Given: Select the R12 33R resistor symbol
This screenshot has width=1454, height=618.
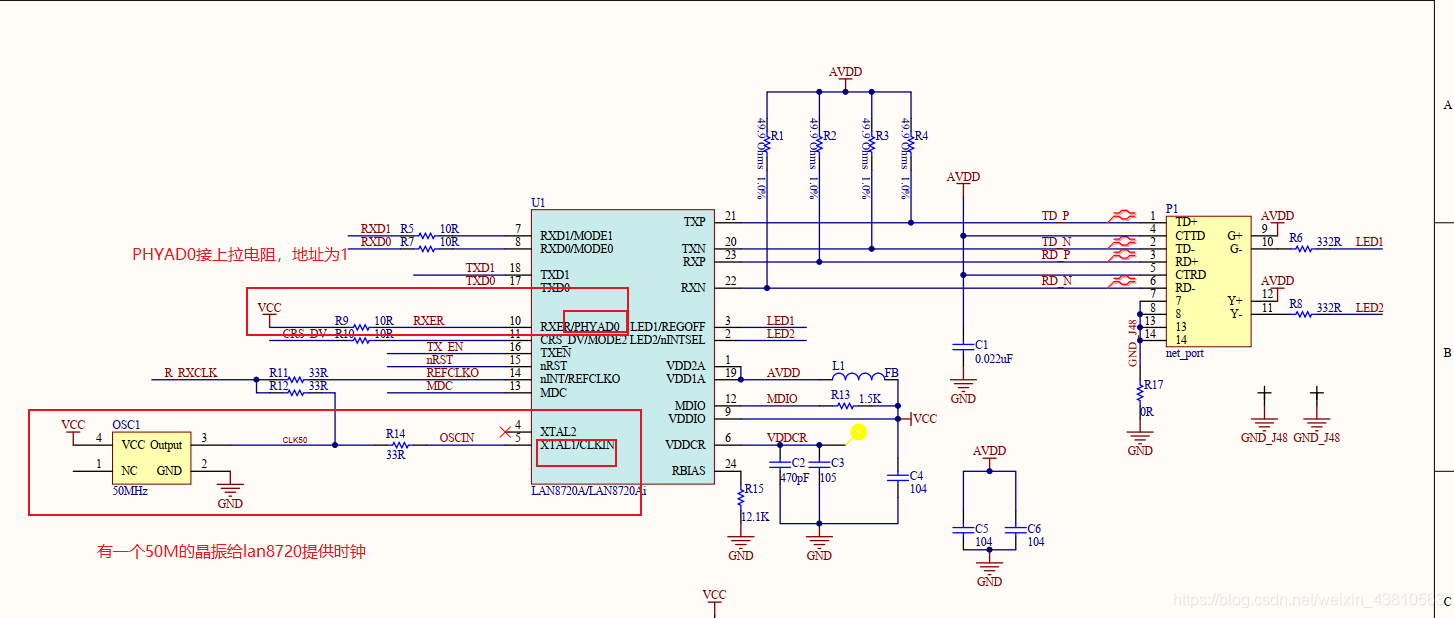Looking at the screenshot, I should [x=295, y=392].
